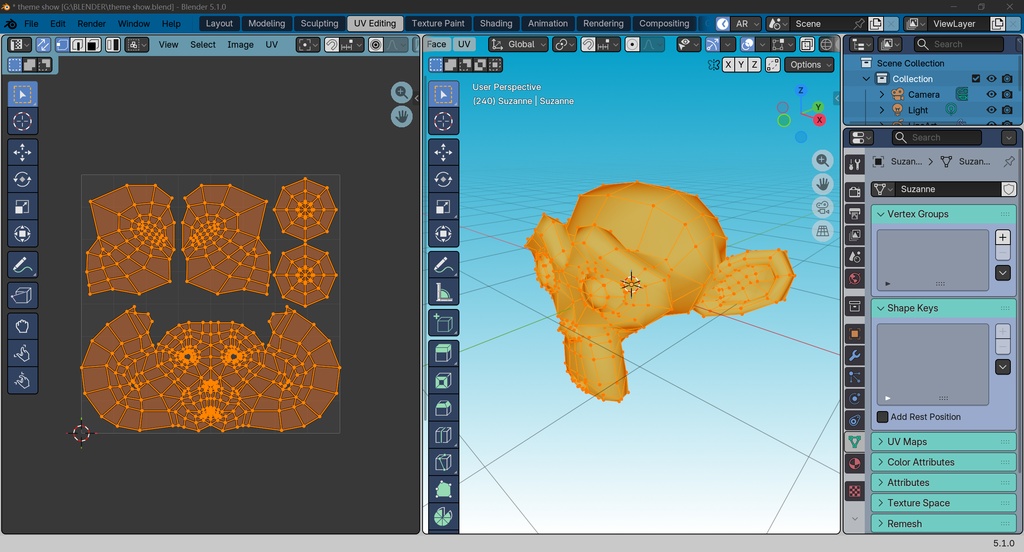Select the Spin tool
The width and height of the screenshot is (1024, 552).
pos(443,517)
